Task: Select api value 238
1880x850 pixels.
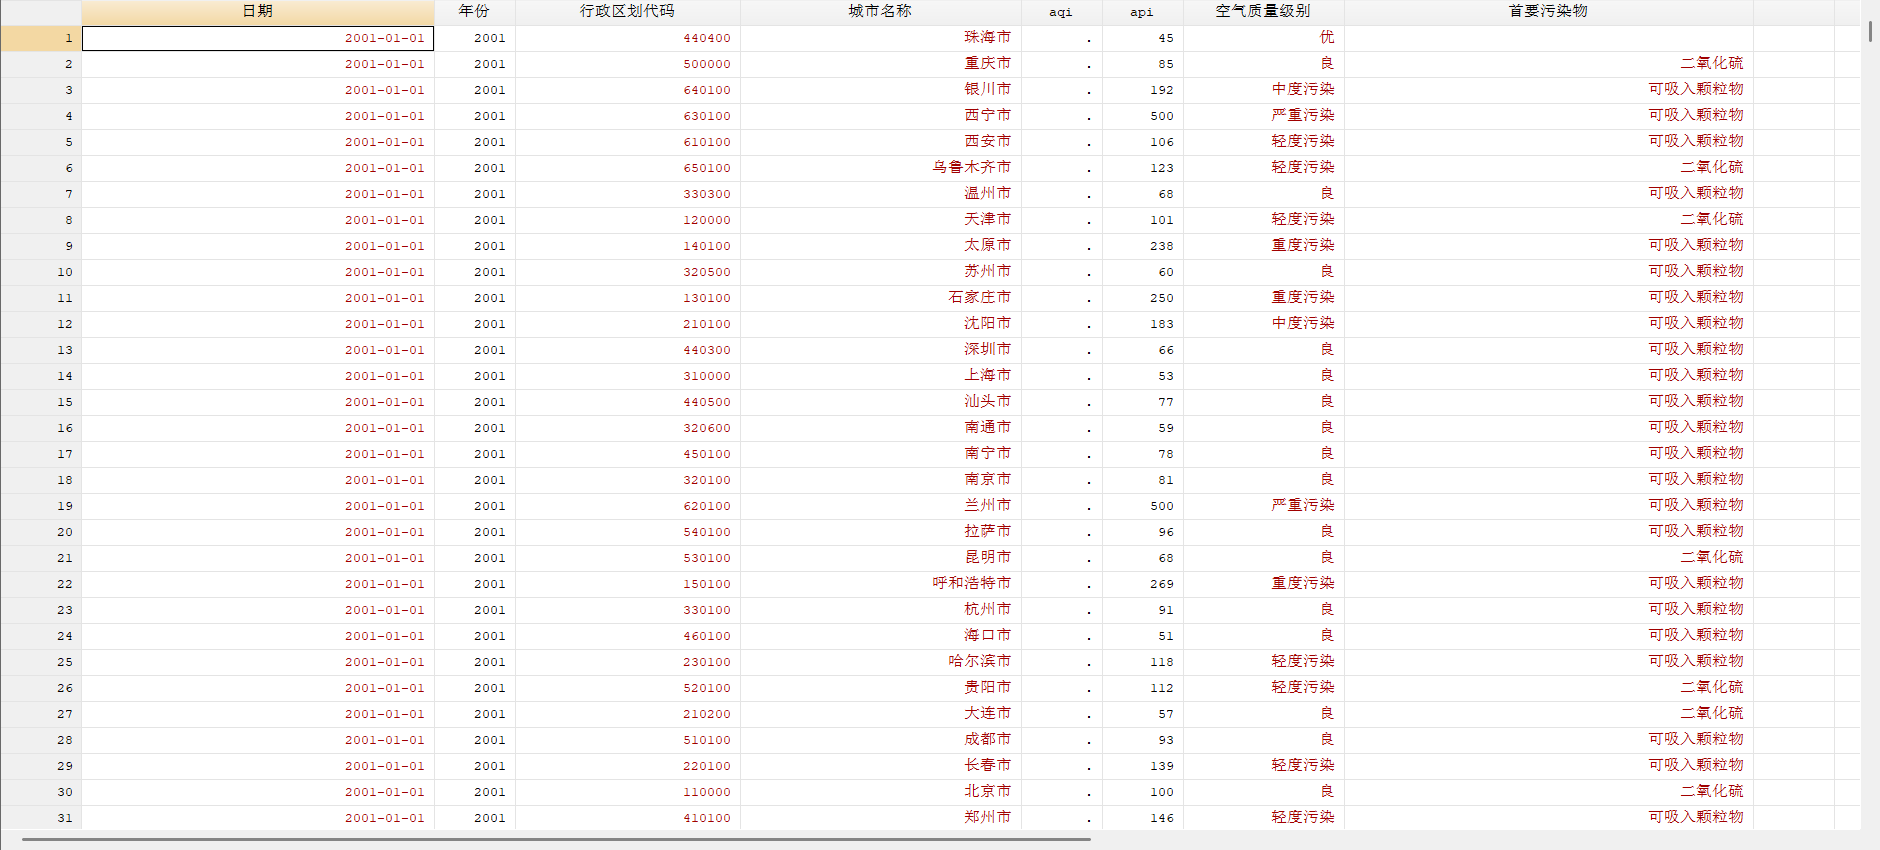Action: [x=1143, y=246]
